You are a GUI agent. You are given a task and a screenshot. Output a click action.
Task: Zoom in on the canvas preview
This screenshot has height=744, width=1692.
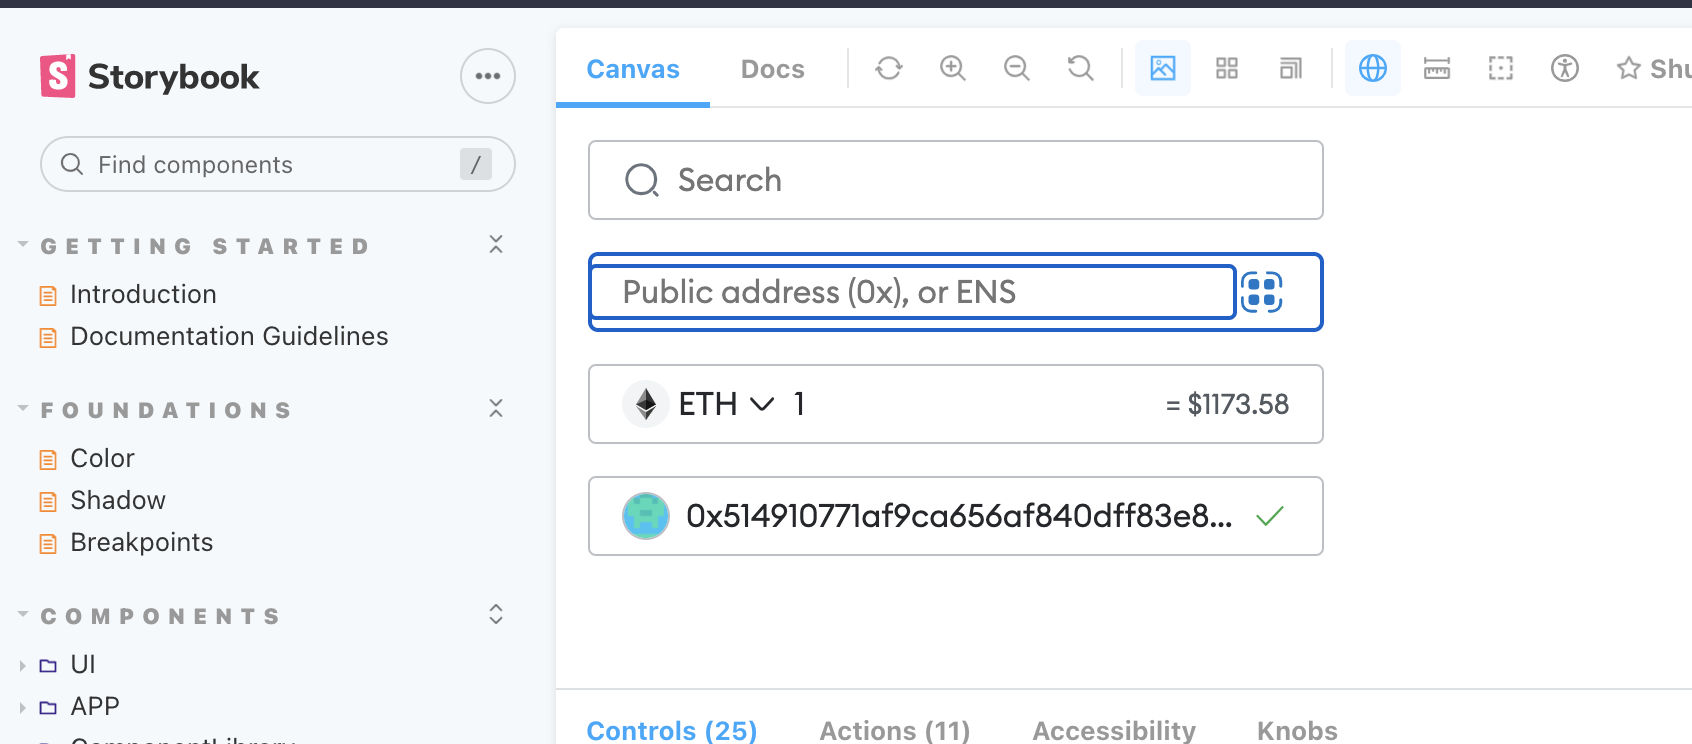click(x=952, y=68)
